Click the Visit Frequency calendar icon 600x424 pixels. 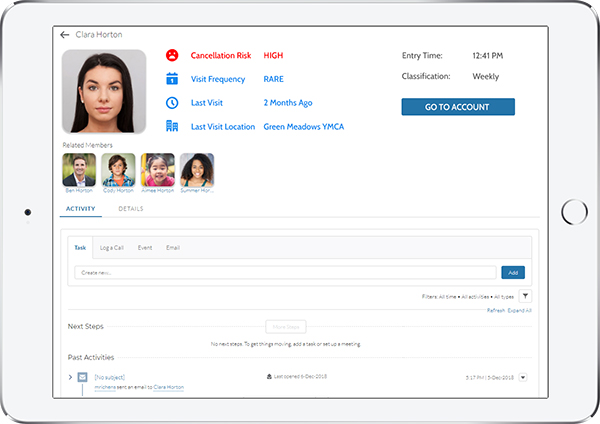[x=172, y=79]
